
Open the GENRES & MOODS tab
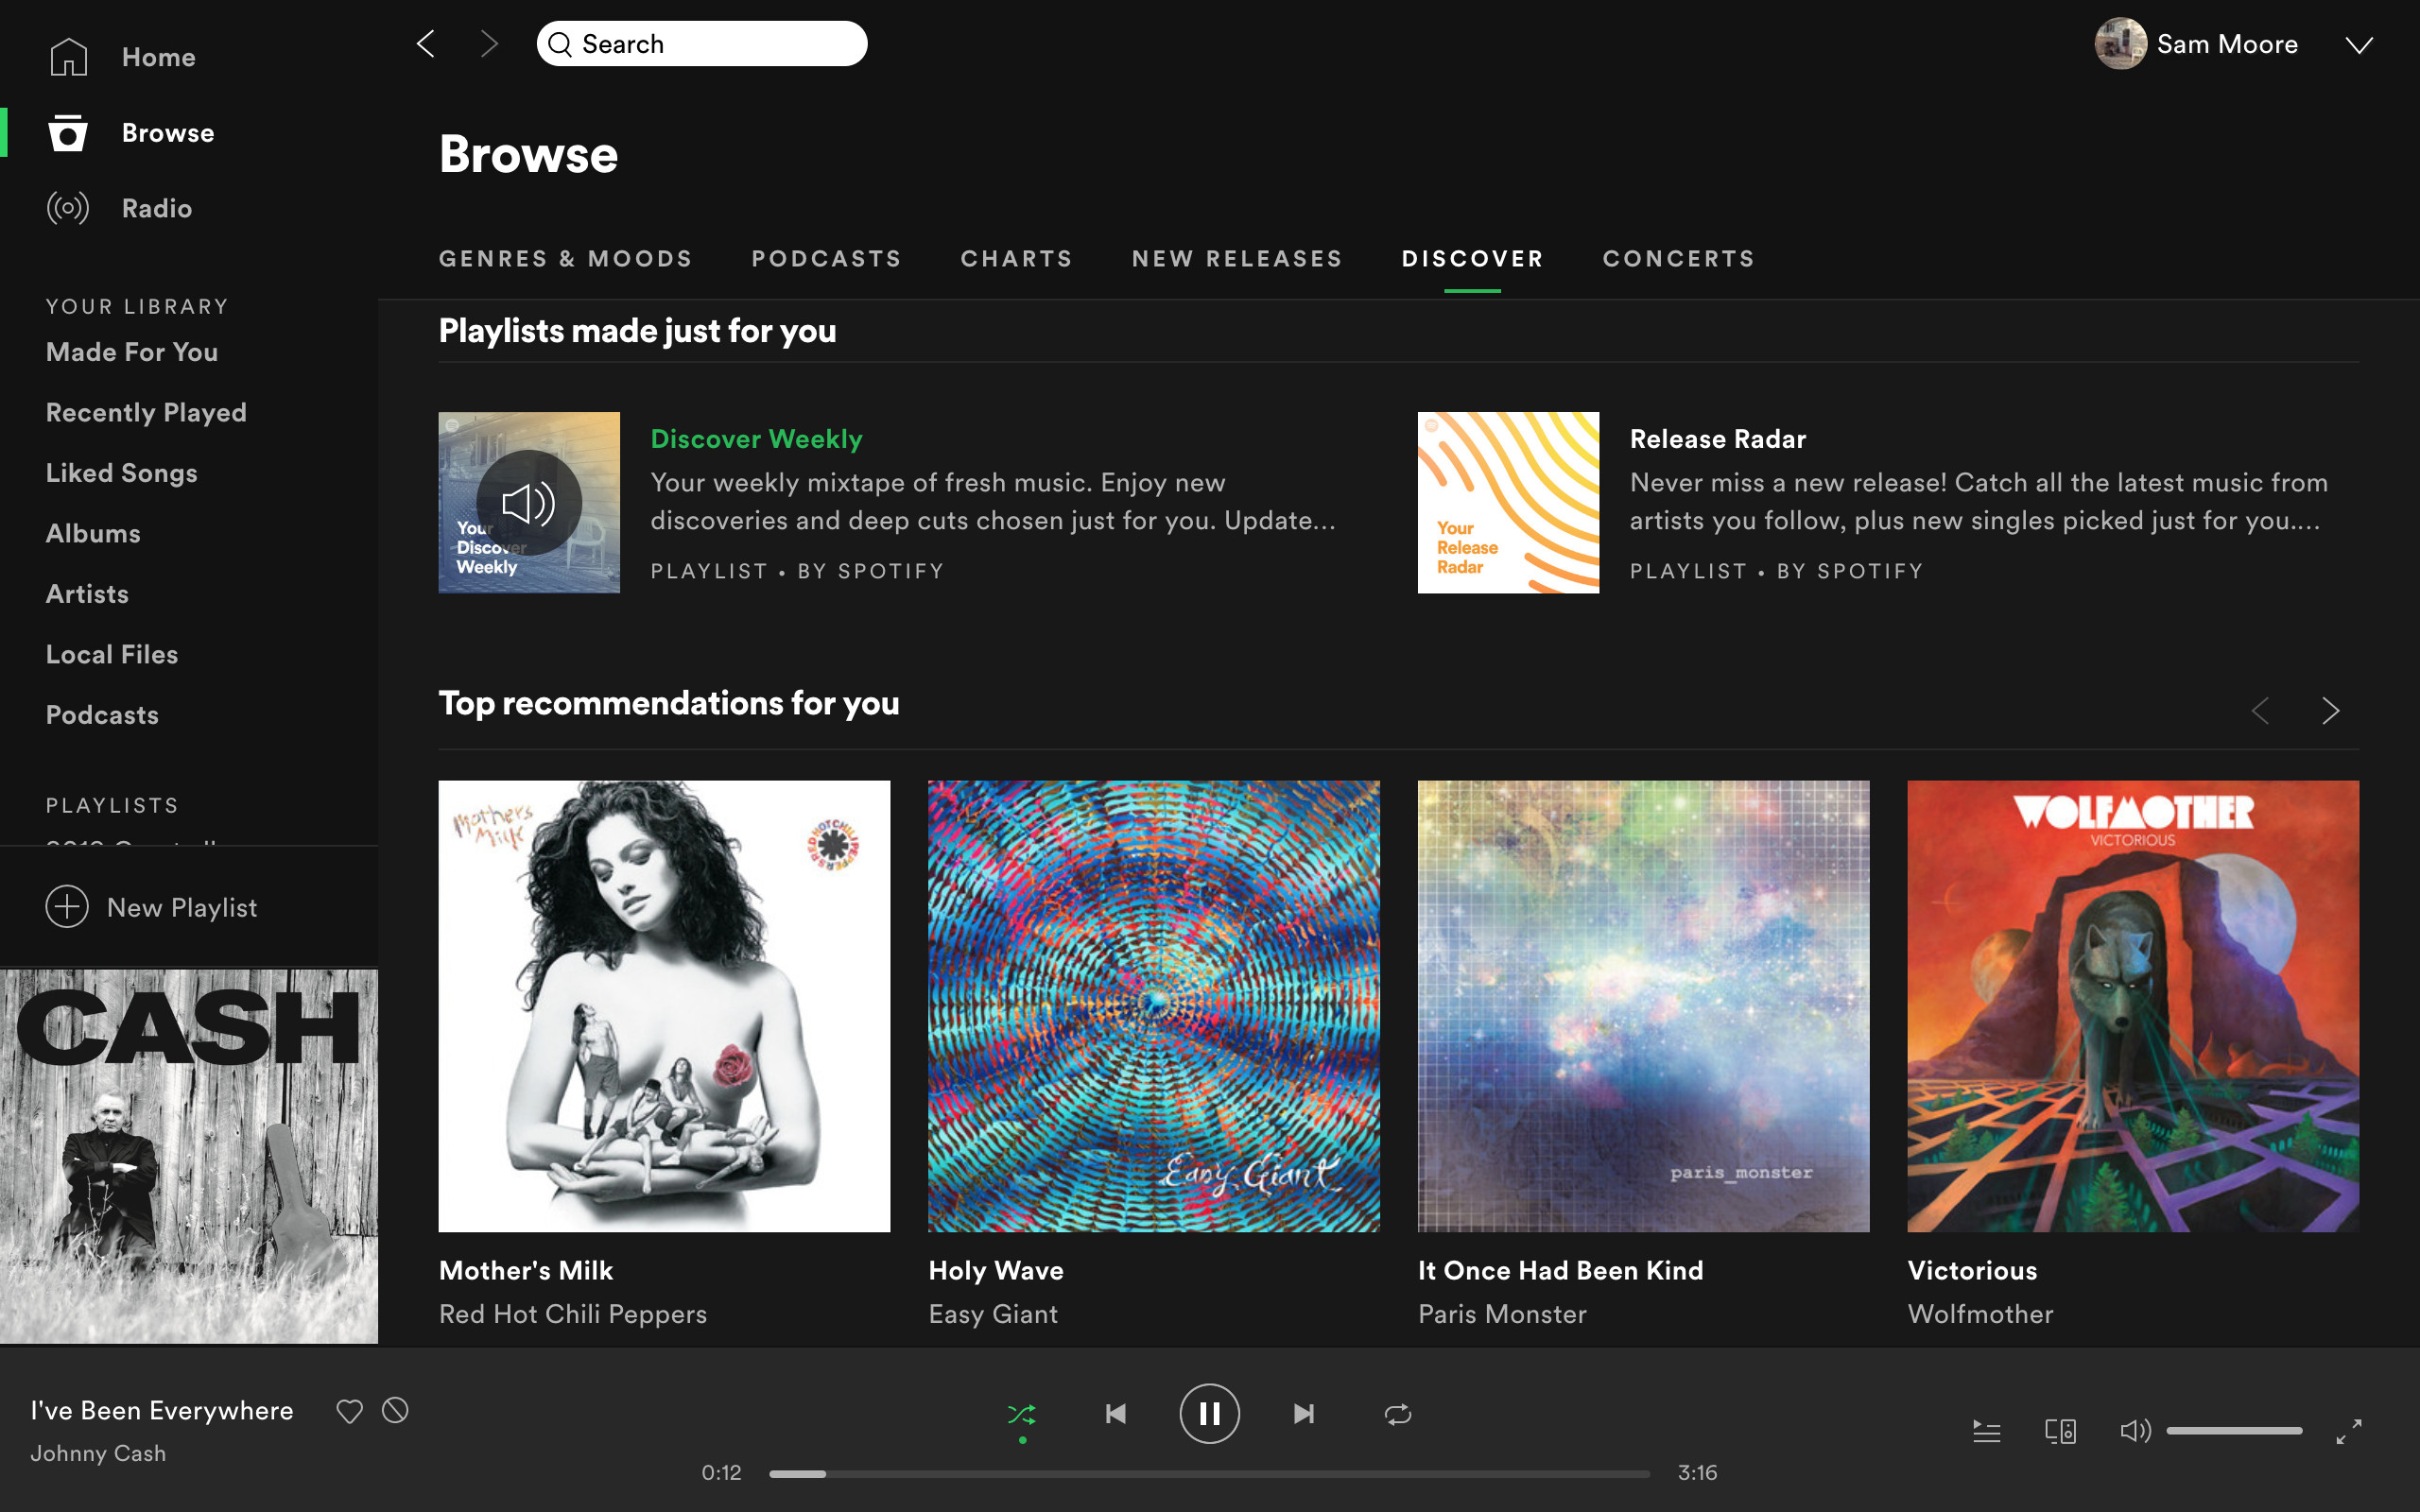(566, 260)
